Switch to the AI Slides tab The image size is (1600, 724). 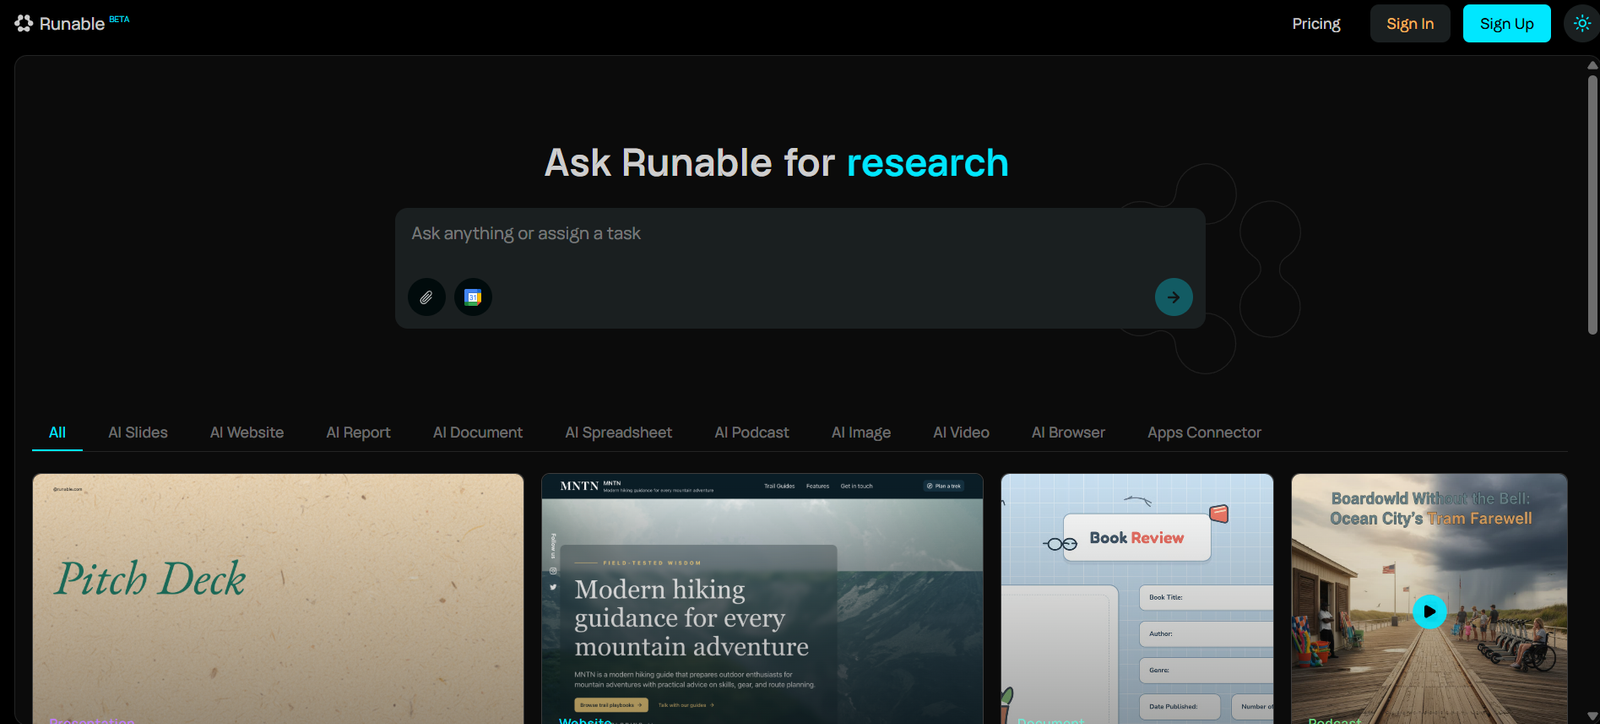138,432
